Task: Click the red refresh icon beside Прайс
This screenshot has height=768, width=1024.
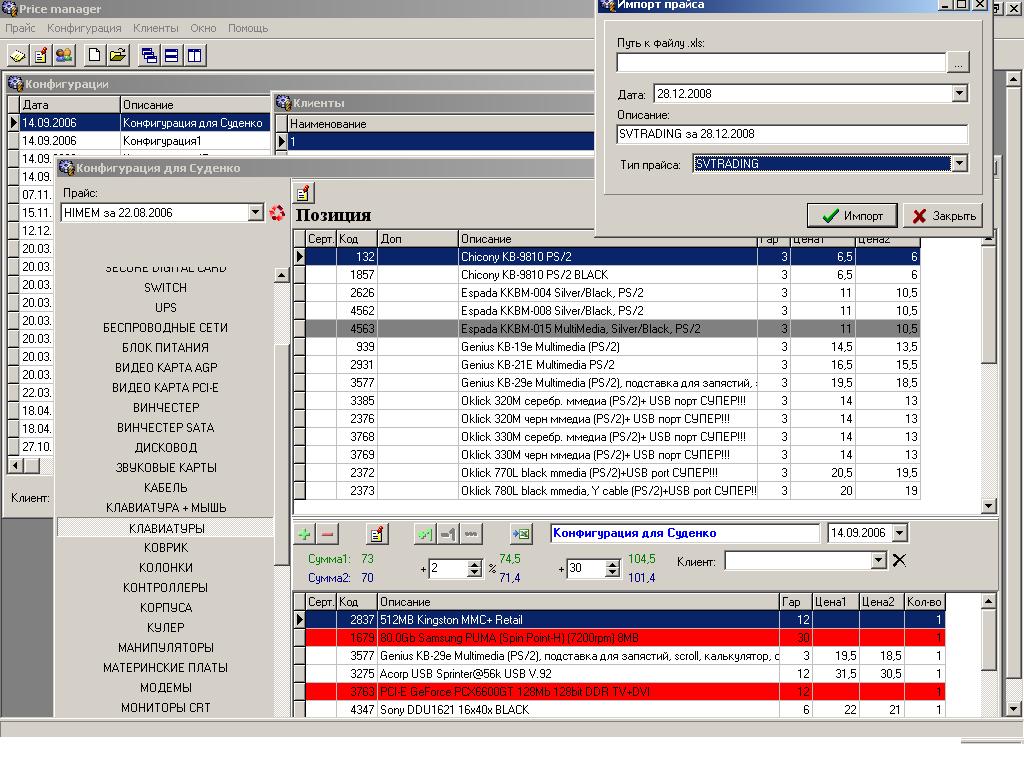Action: [278, 213]
